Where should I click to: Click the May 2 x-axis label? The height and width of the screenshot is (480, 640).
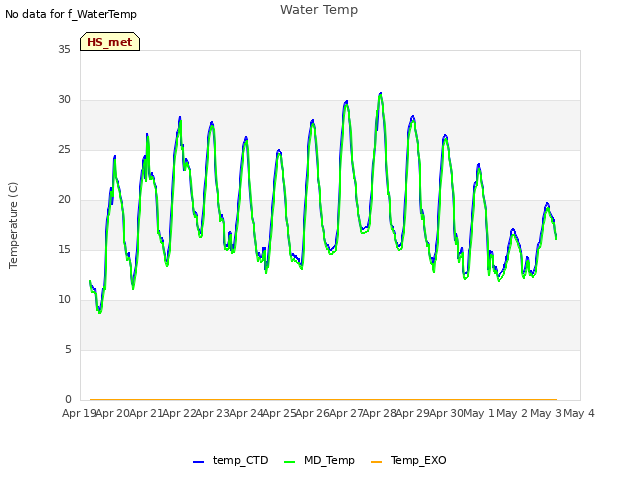[x=512, y=413]
